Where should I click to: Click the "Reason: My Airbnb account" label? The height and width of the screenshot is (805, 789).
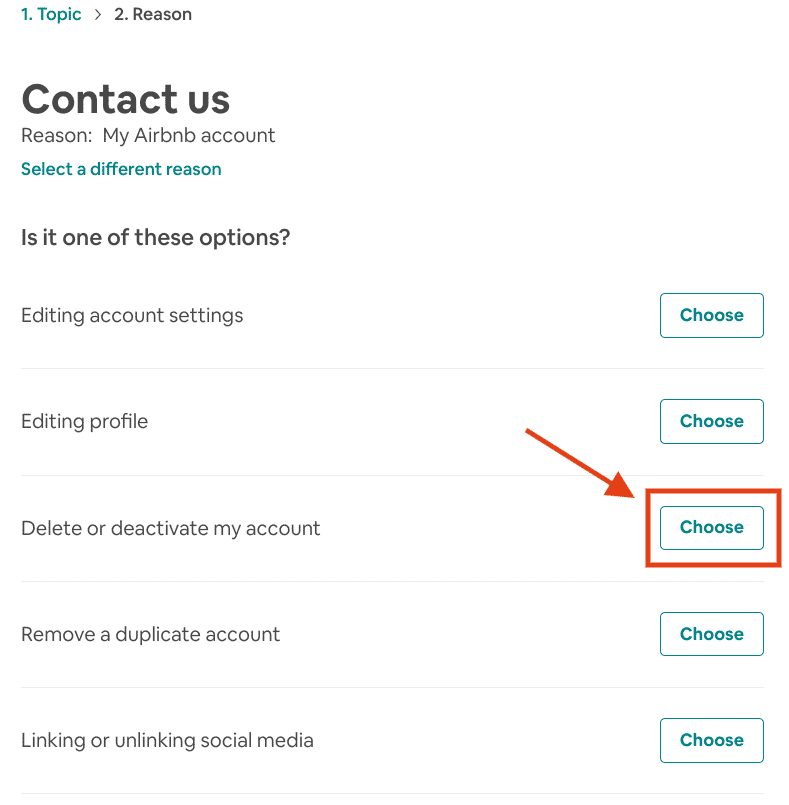point(148,135)
